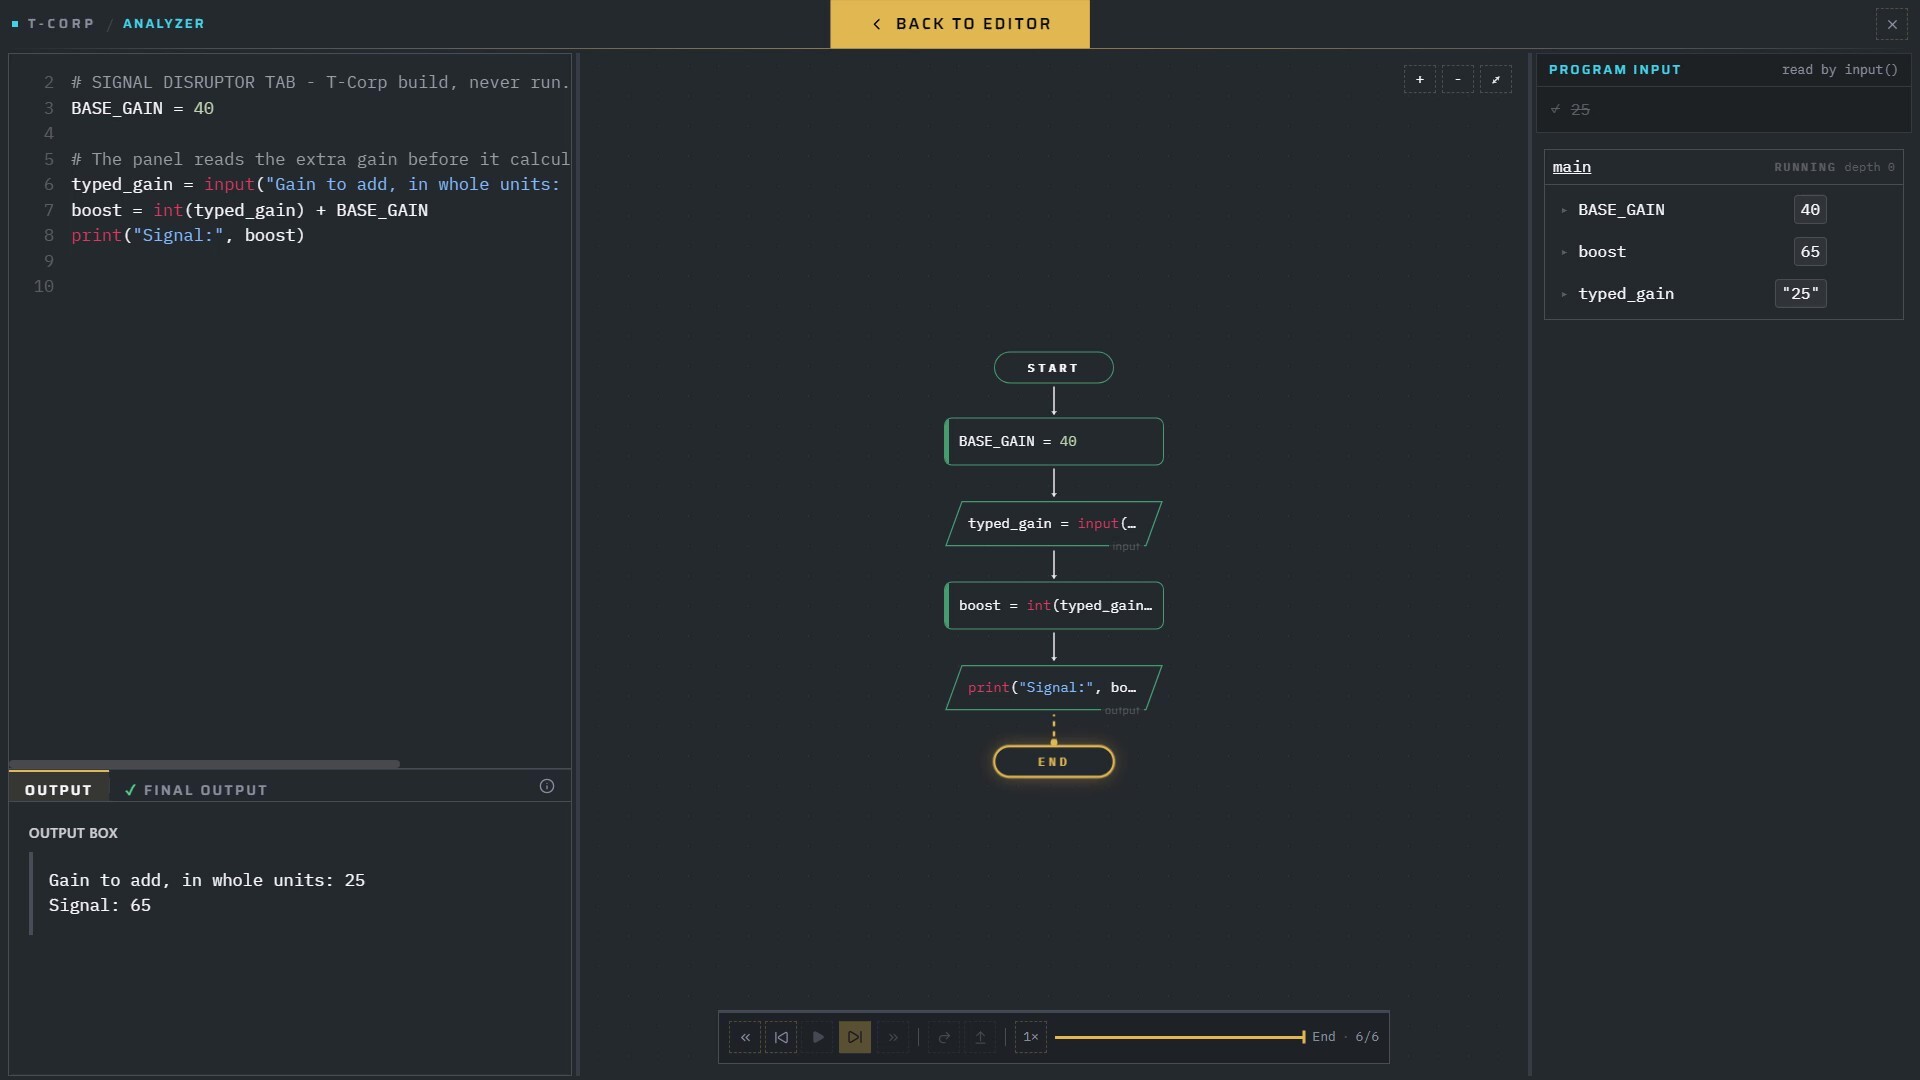Click the T-CORP breadcrumb
Image resolution: width=1920 pixels, height=1080 pixels.
click(x=61, y=23)
